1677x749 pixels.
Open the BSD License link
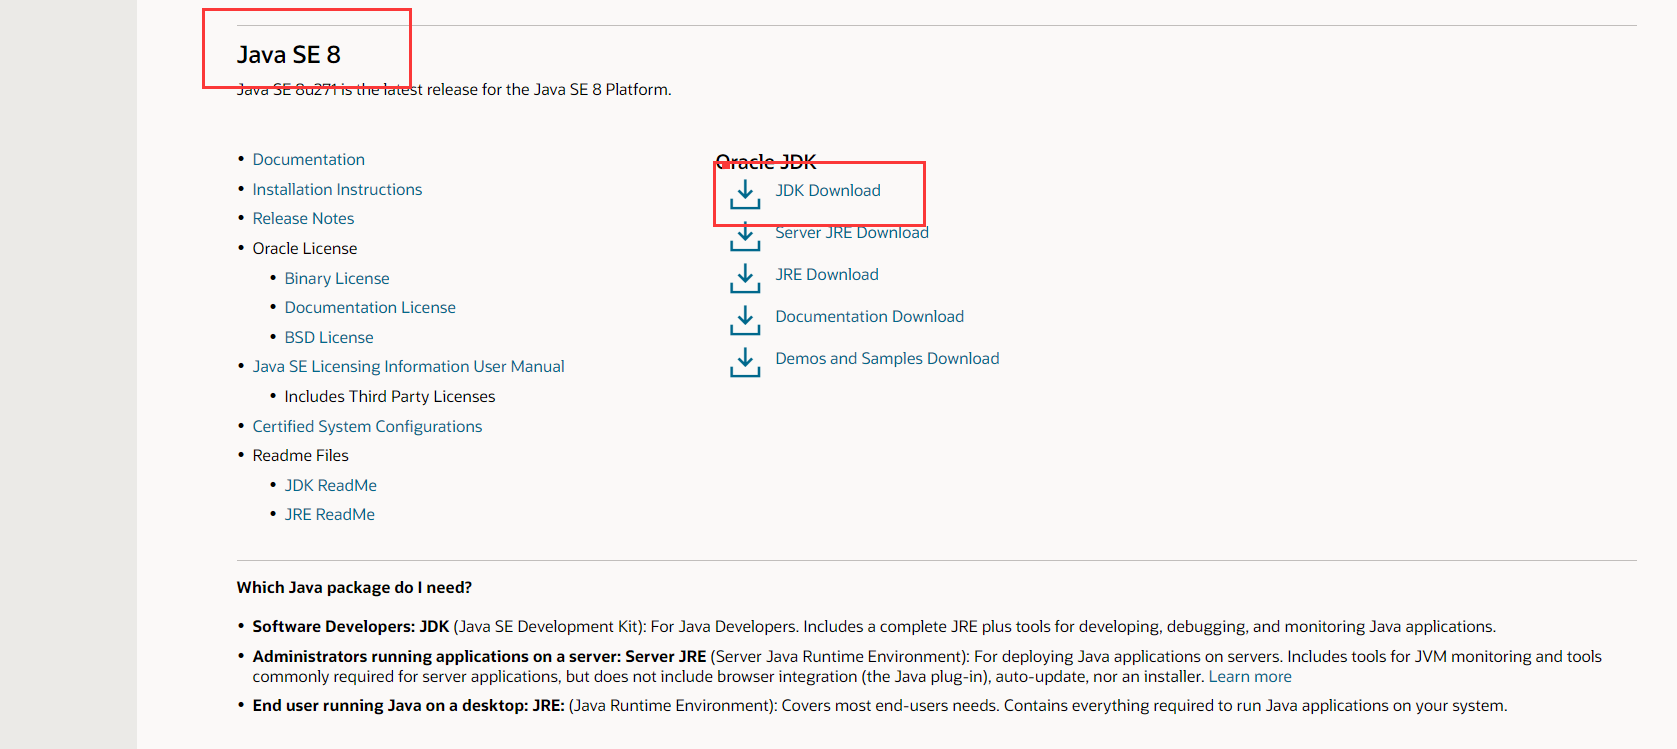tap(329, 337)
